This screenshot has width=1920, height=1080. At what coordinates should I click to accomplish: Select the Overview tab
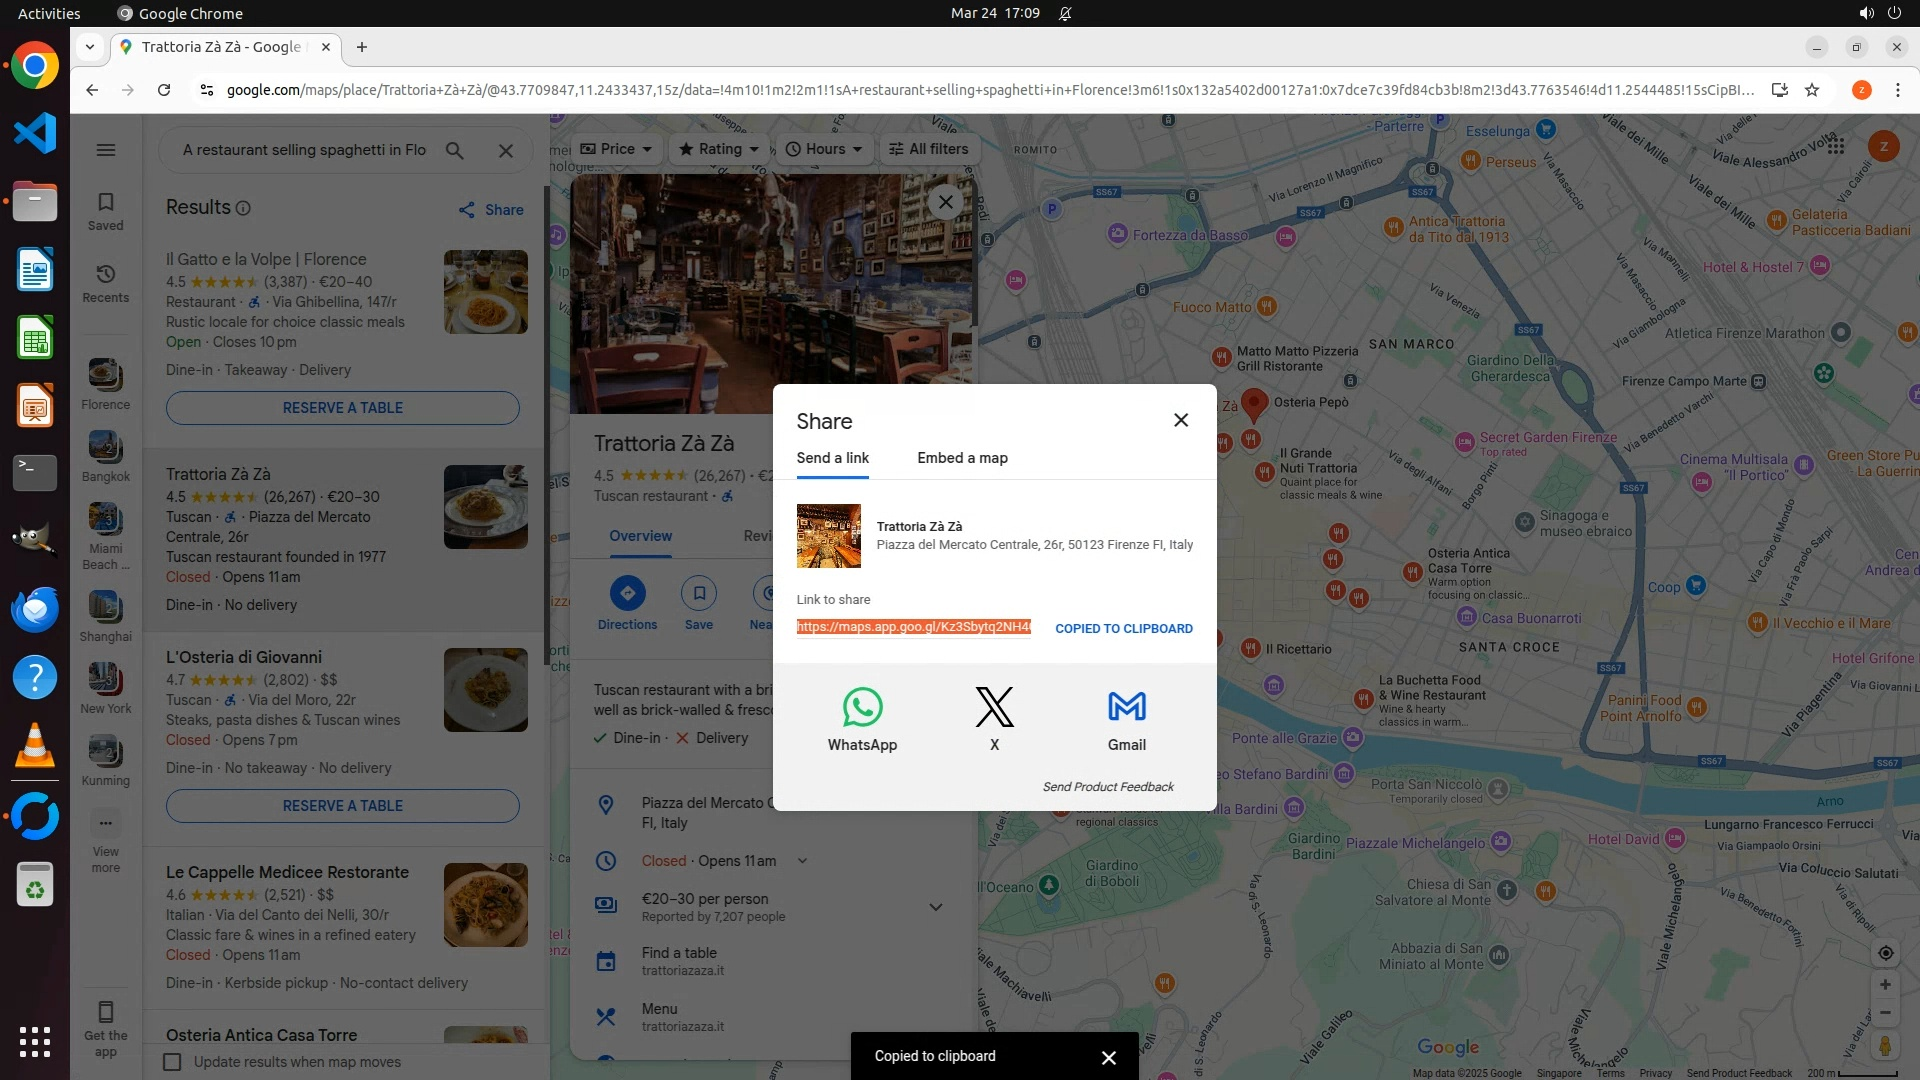(x=640, y=536)
